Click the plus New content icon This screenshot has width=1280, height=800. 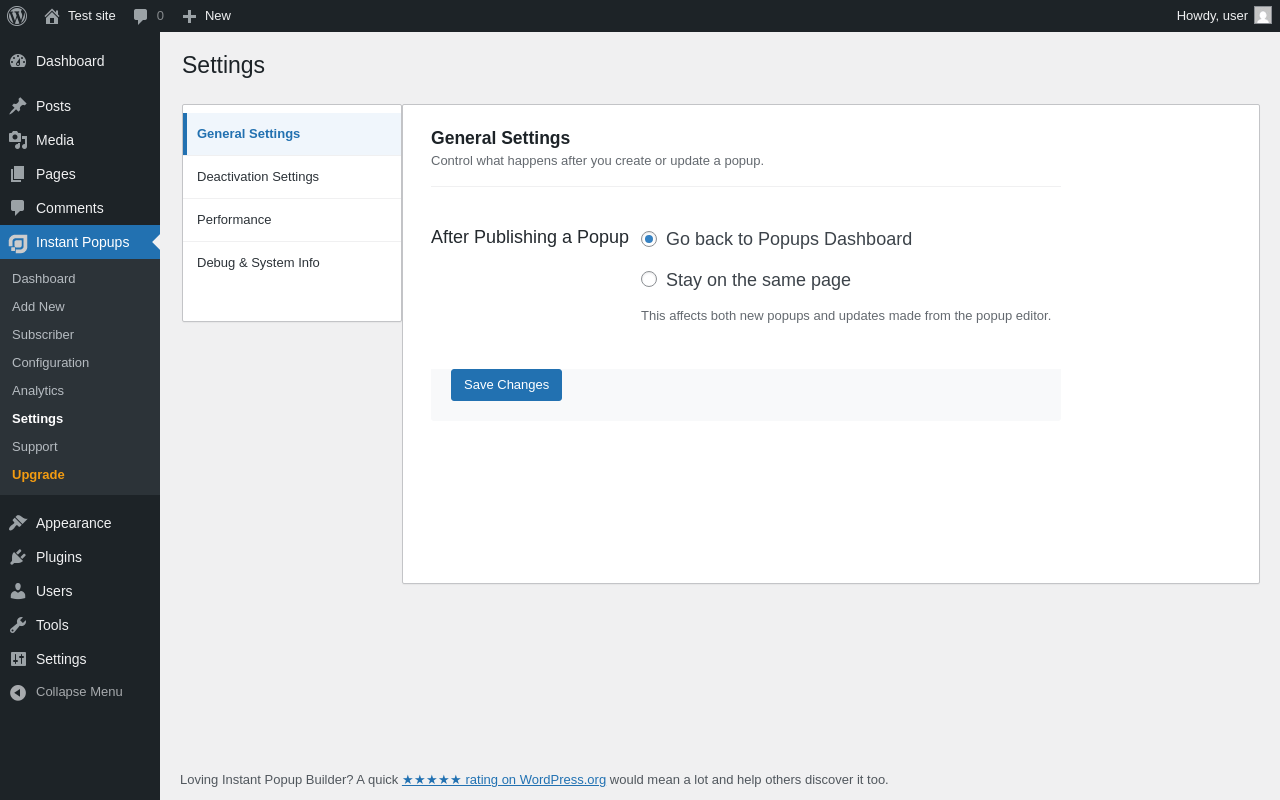[x=189, y=16]
